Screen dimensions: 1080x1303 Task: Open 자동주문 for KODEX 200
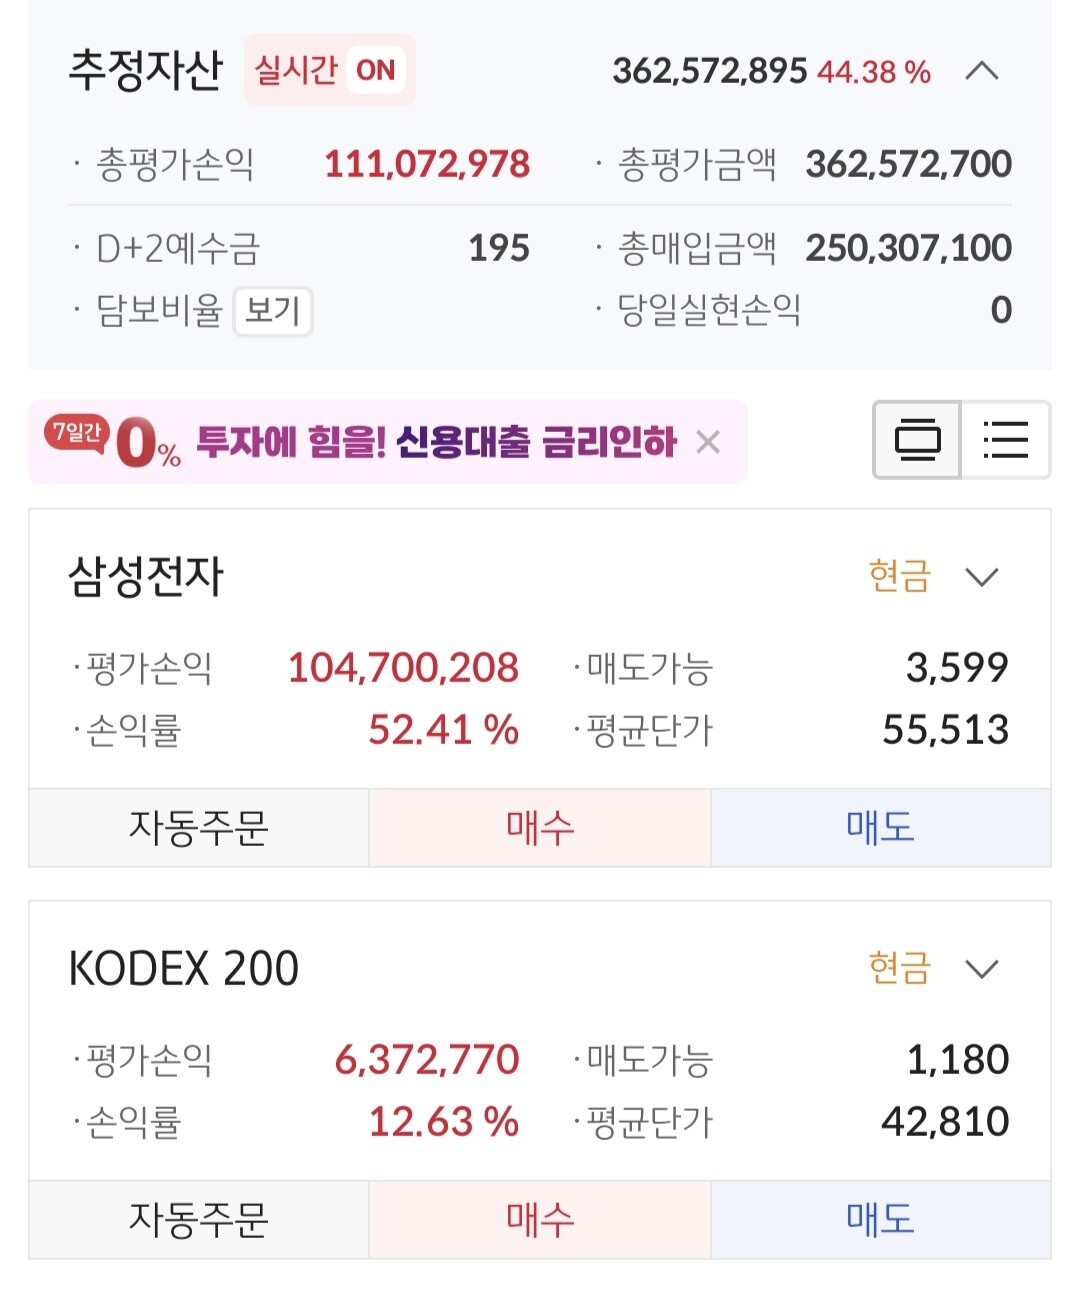click(x=199, y=1220)
